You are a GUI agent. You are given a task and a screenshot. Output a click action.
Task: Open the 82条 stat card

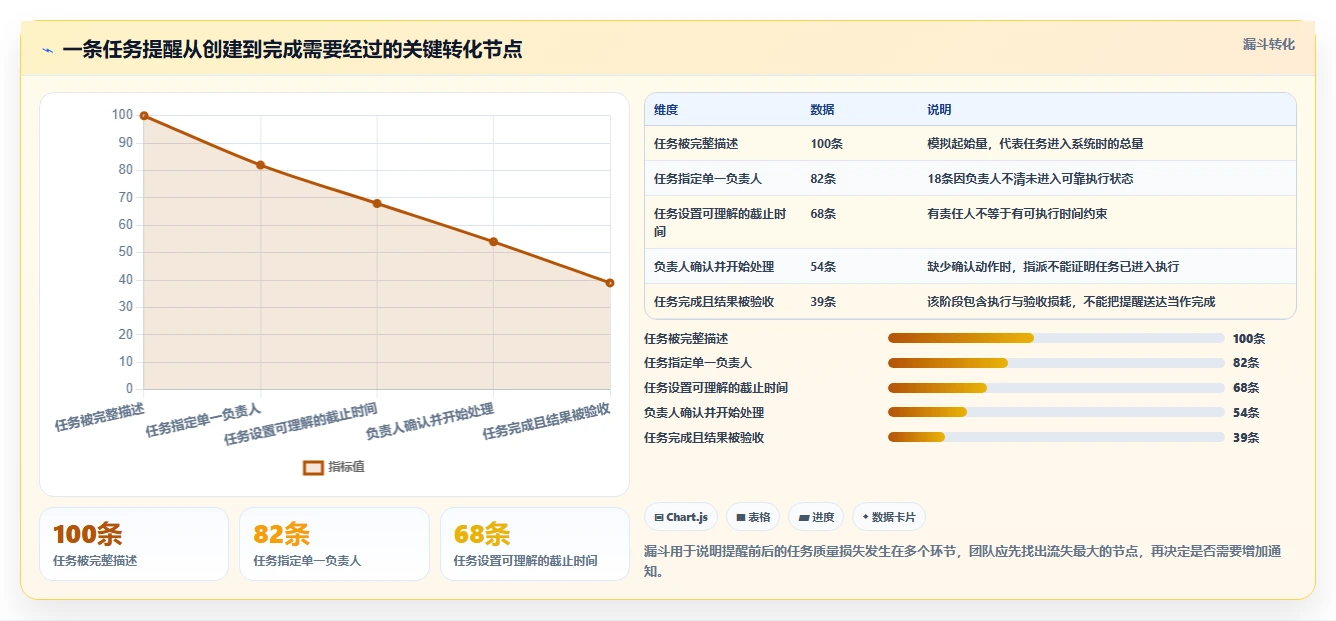click(334, 544)
